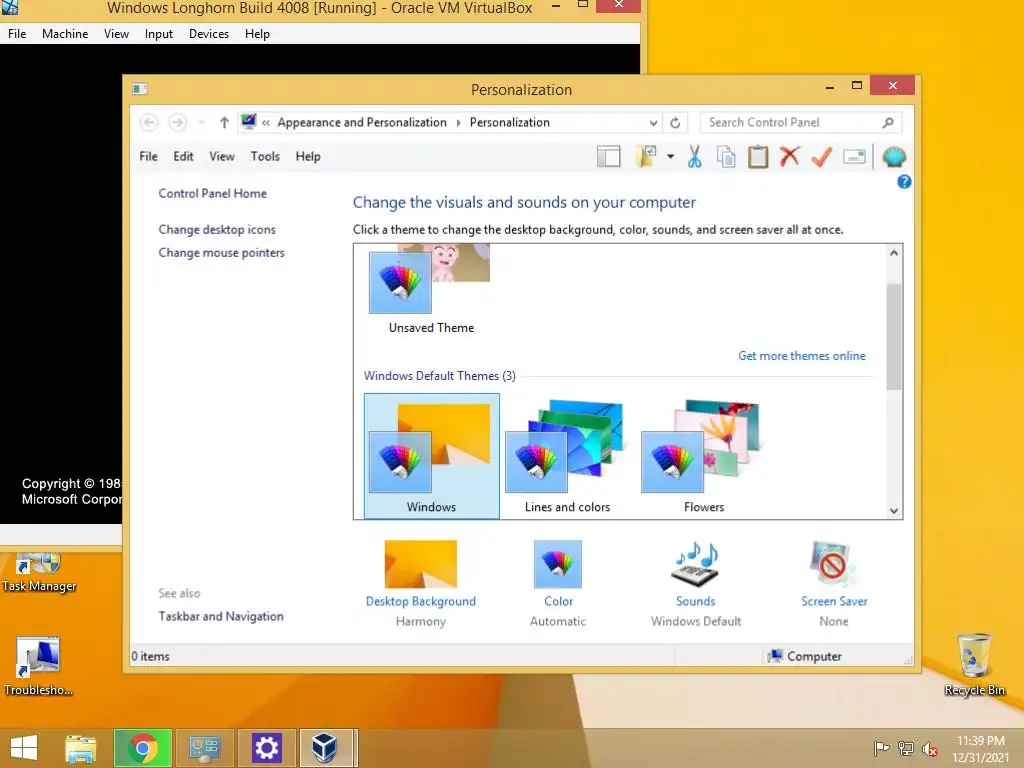The image size is (1024, 768).
Task: Open VirtualBox Machine menu
Action: [x=65, y=34]
